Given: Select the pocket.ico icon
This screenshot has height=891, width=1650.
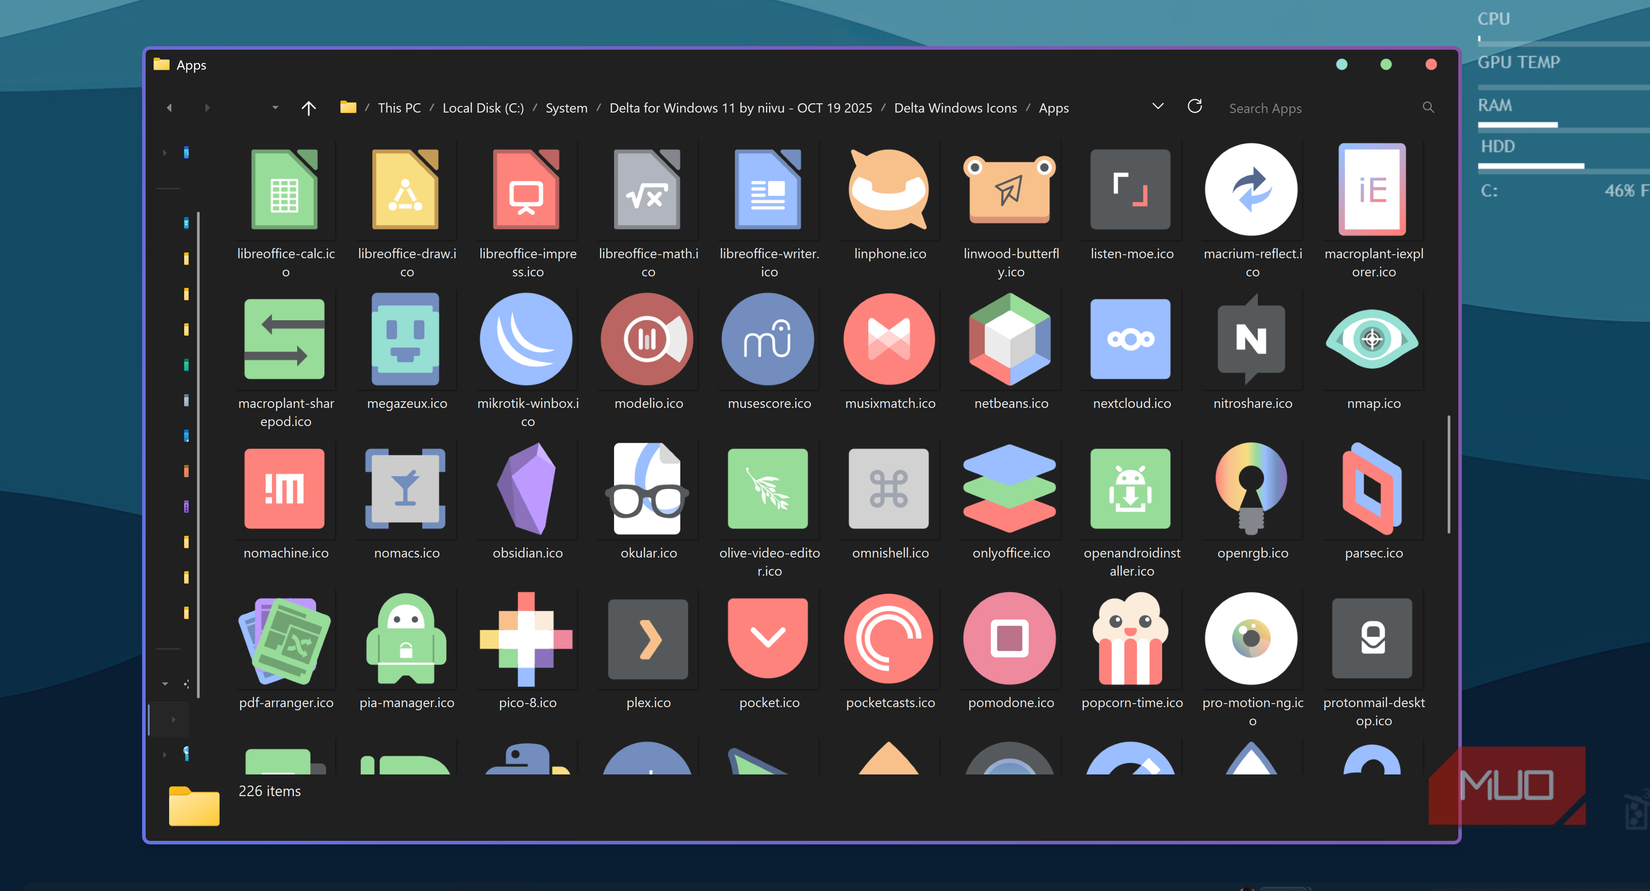Looking at the screenshot, I should pos(769,639).
